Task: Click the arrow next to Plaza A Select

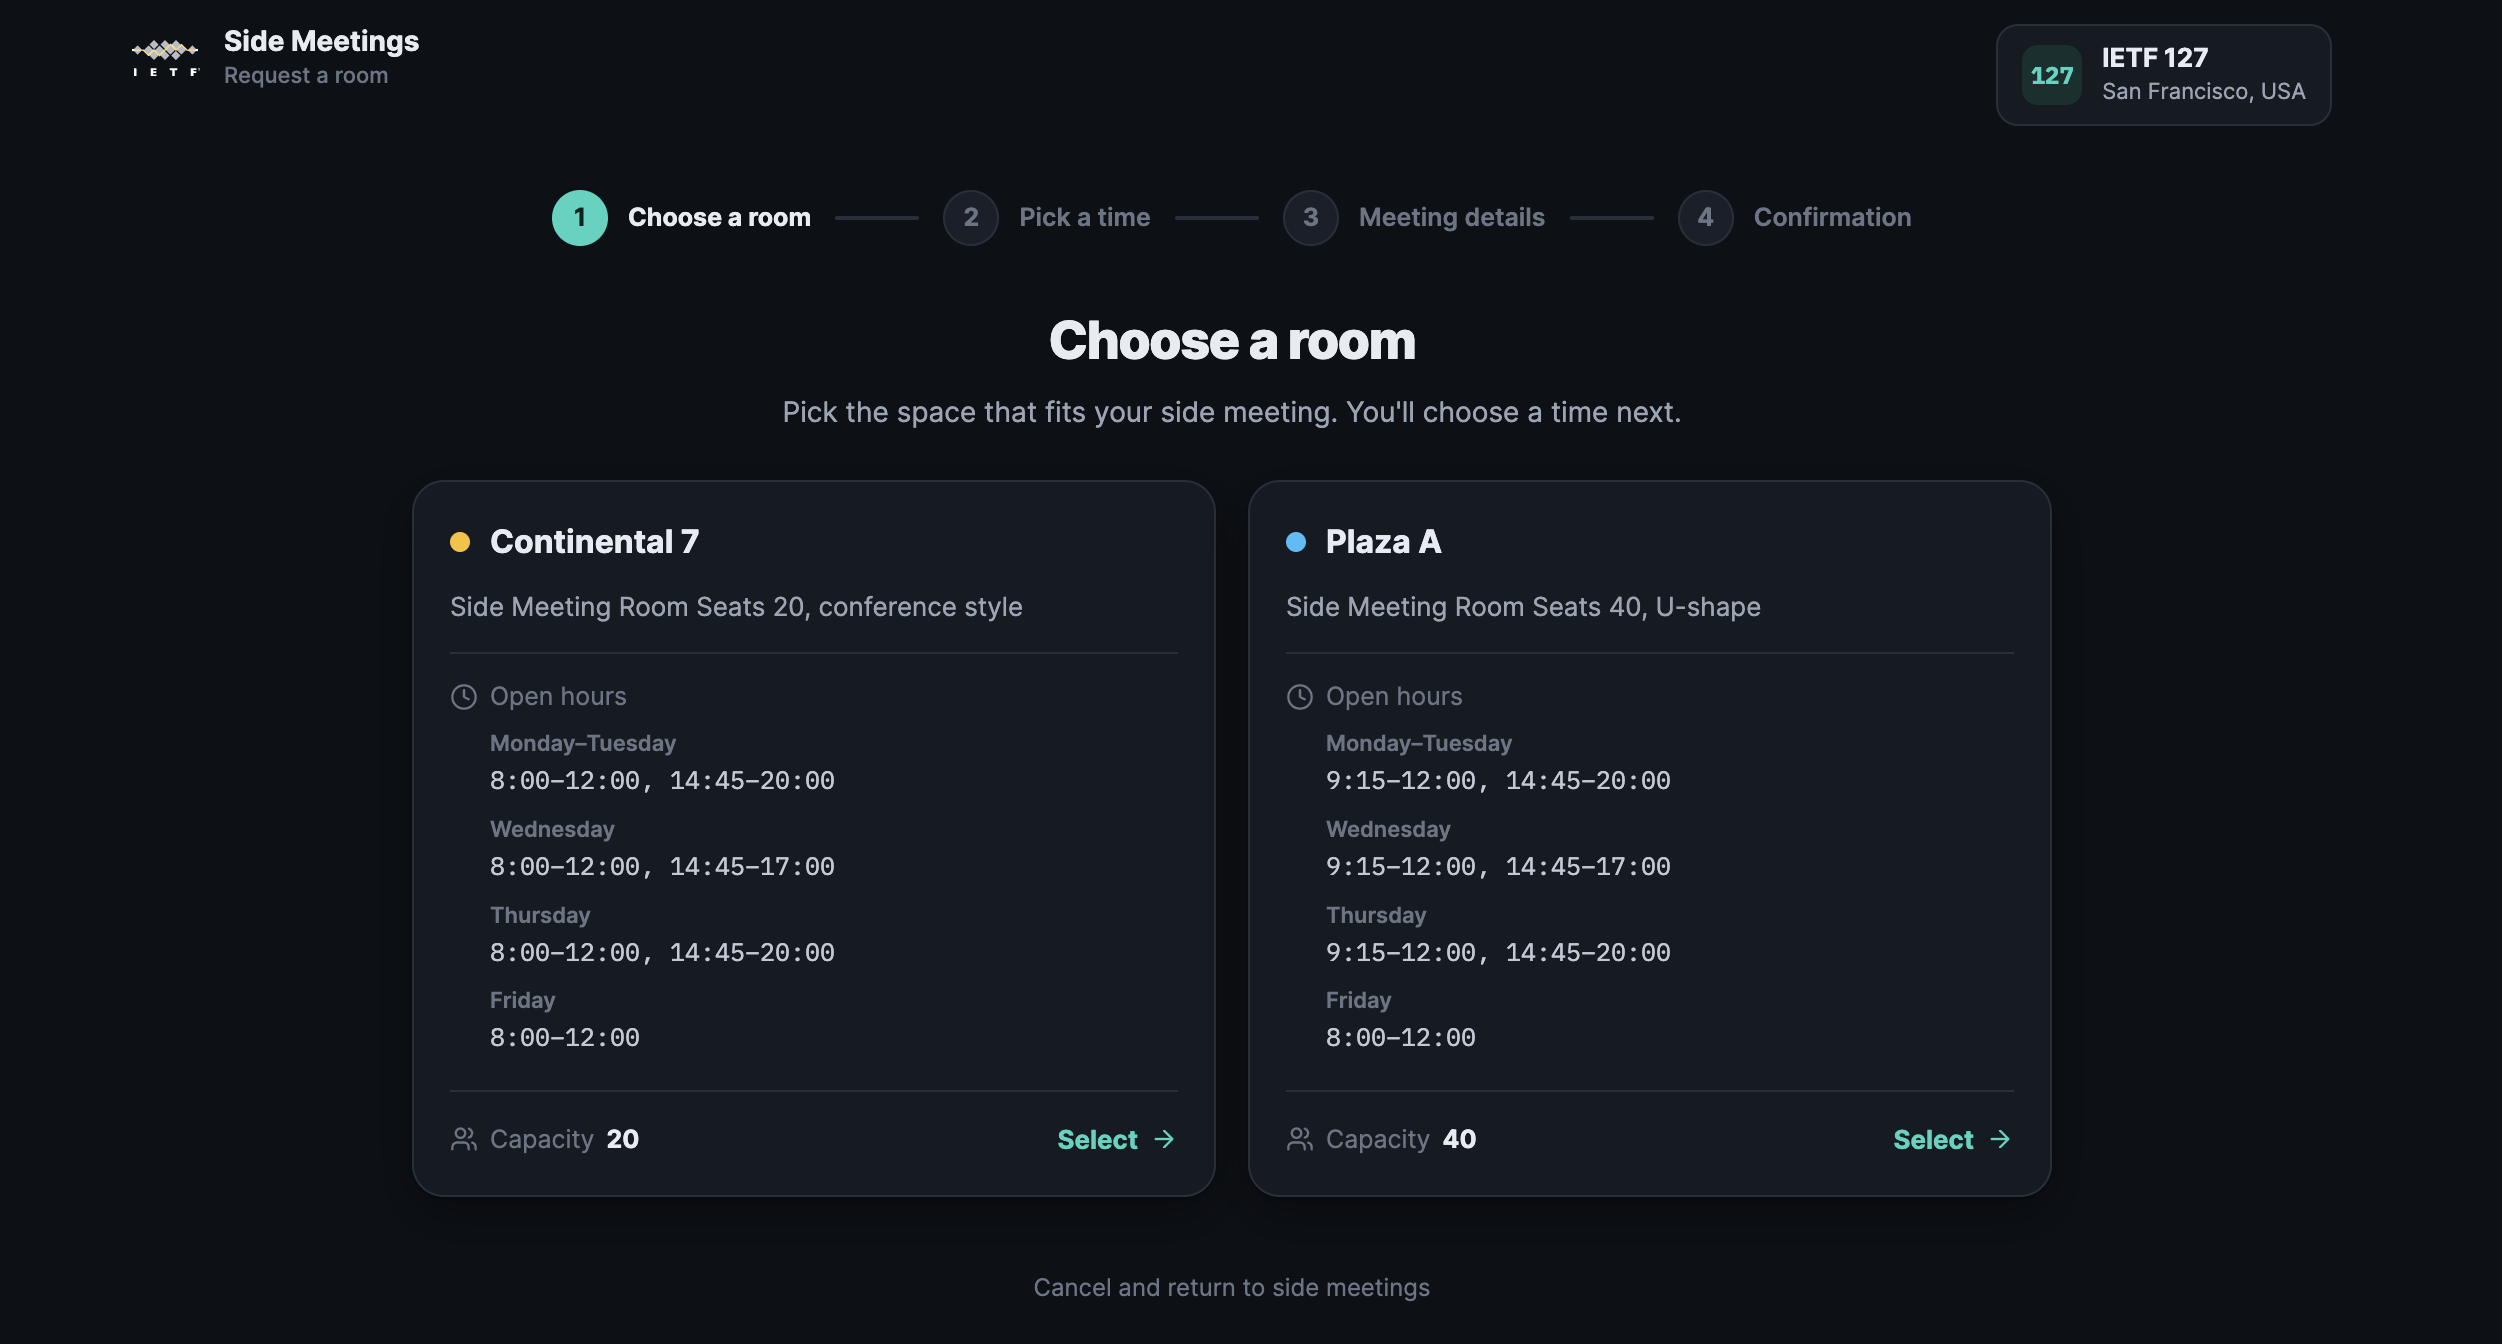Action: (x=2000, y=1139)
